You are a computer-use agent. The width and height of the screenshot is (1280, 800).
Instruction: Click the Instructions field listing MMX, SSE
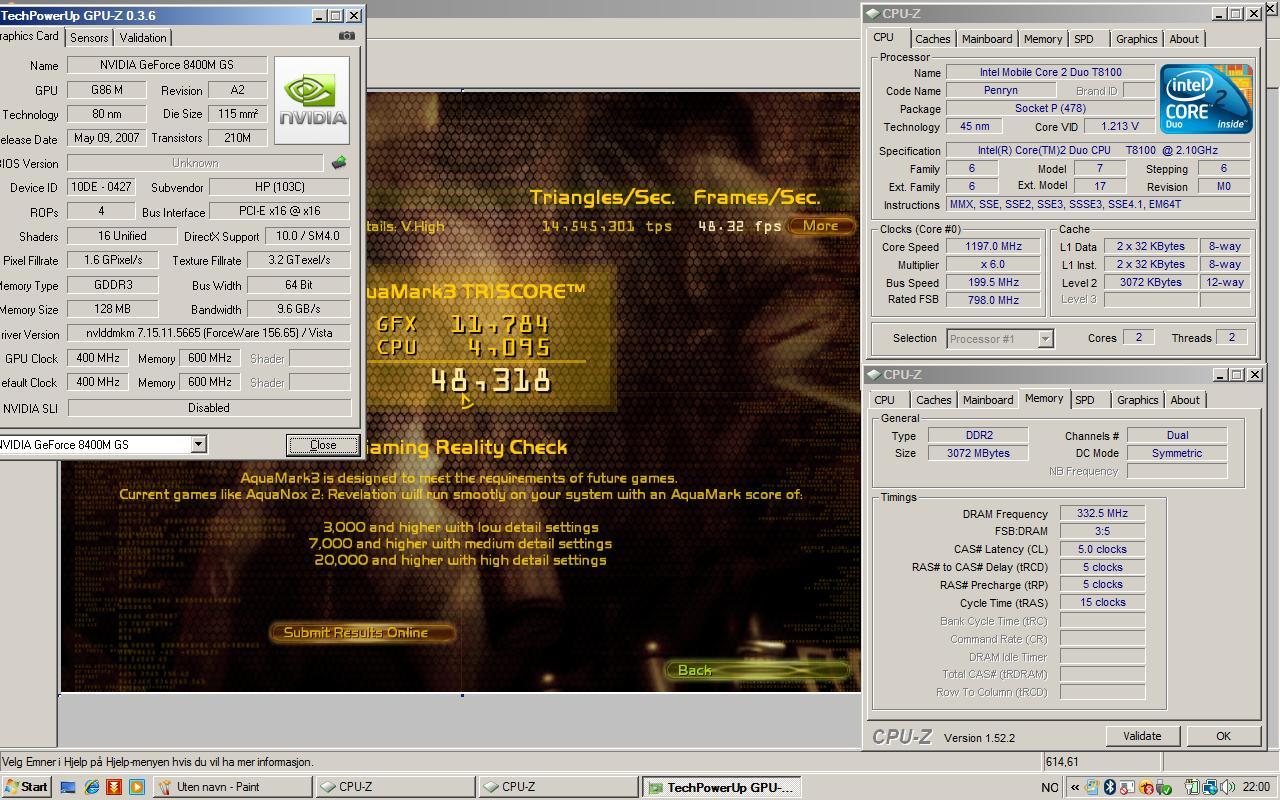click(x=1098, y=204)
